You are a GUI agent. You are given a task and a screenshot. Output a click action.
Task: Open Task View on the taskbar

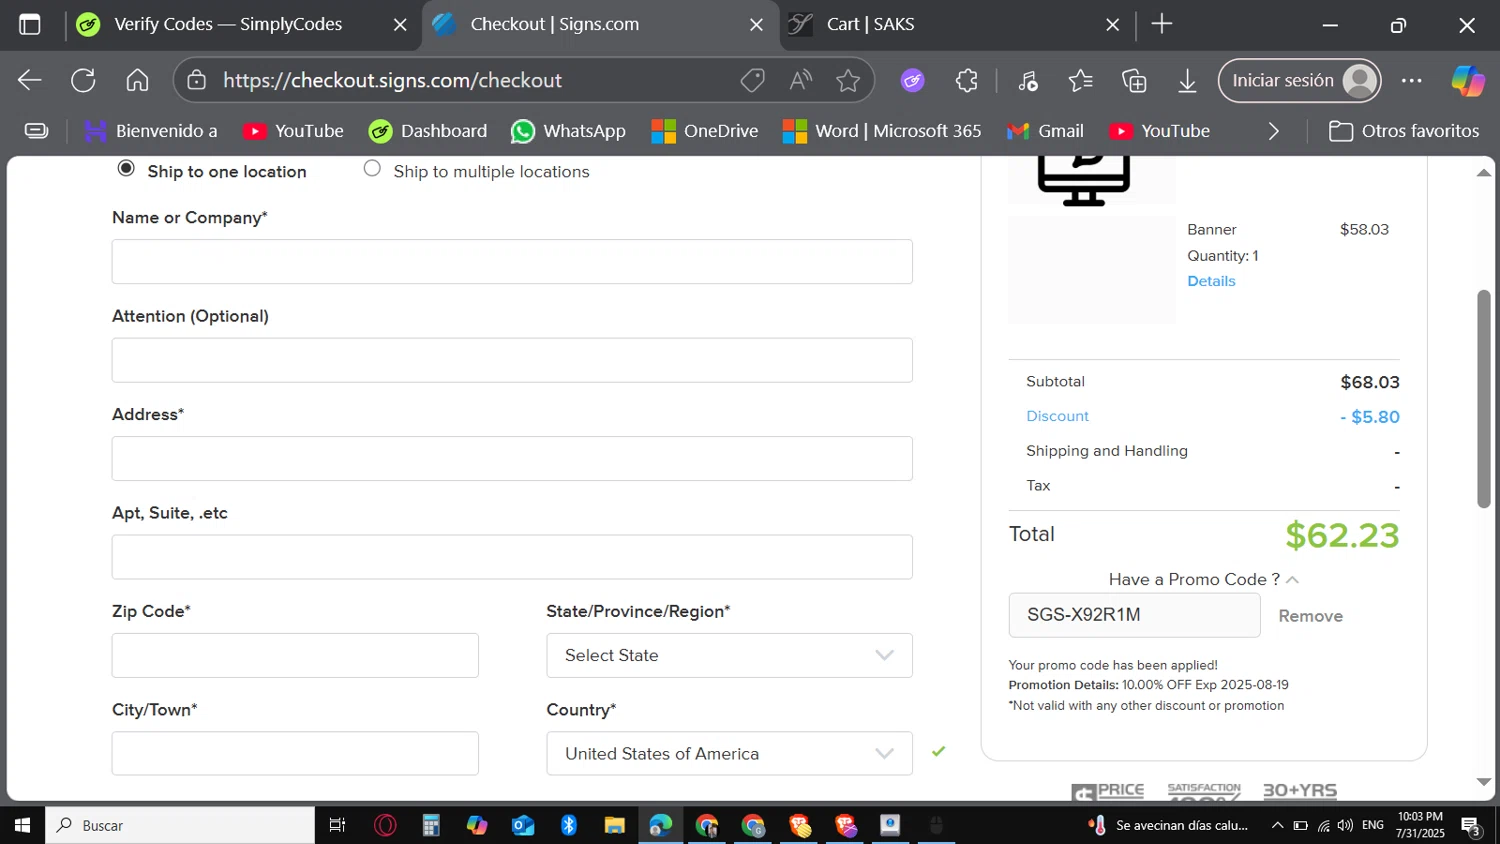(x=337, y=825)
